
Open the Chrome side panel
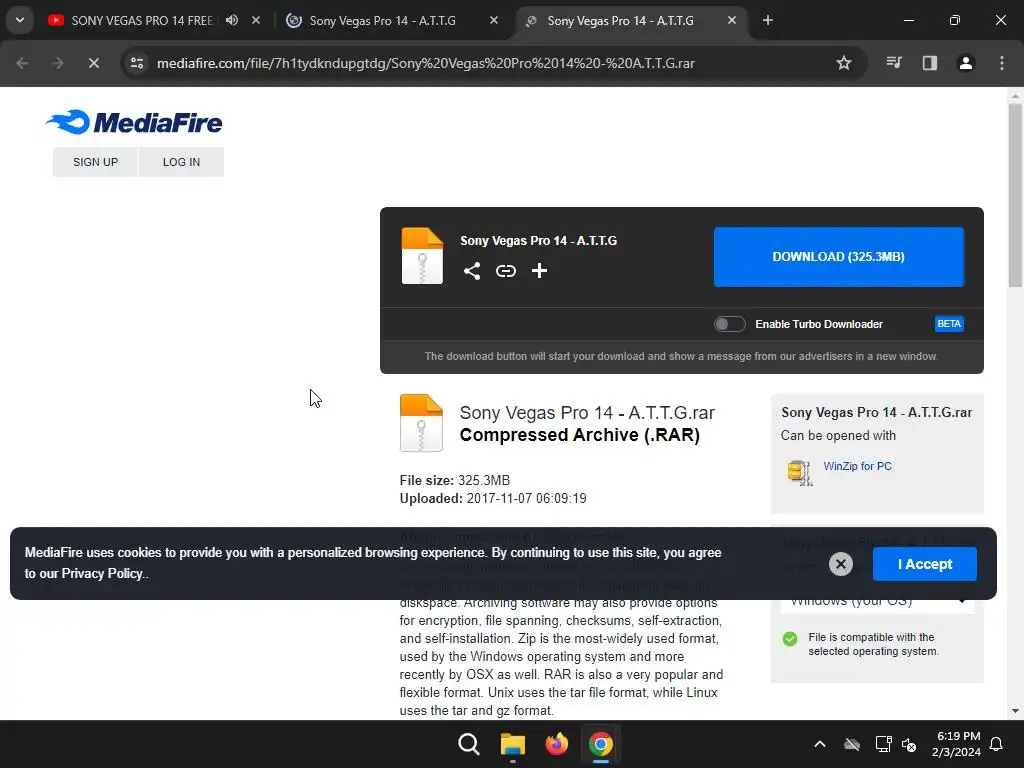[930, 63]
